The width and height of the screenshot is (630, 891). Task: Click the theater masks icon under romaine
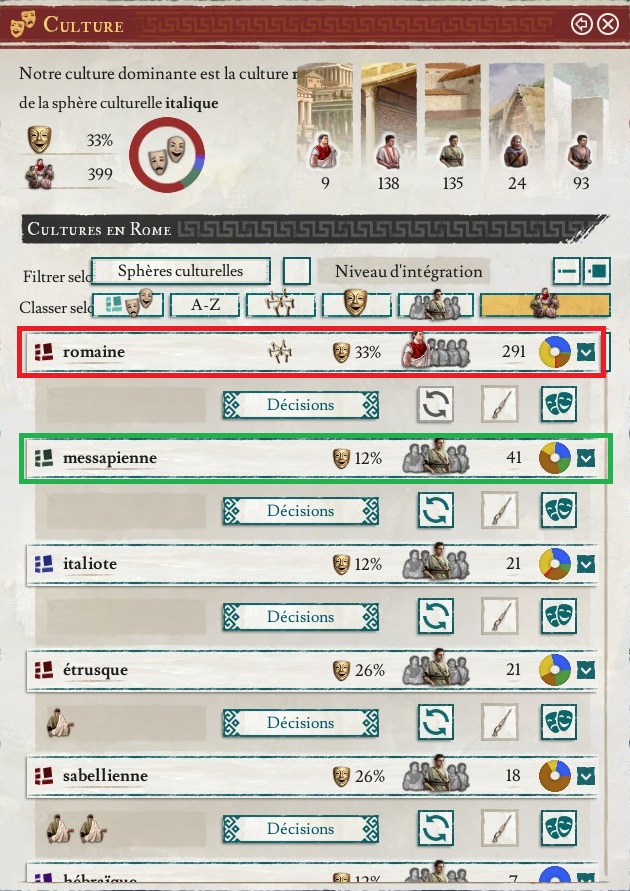[x=559, y=405]
